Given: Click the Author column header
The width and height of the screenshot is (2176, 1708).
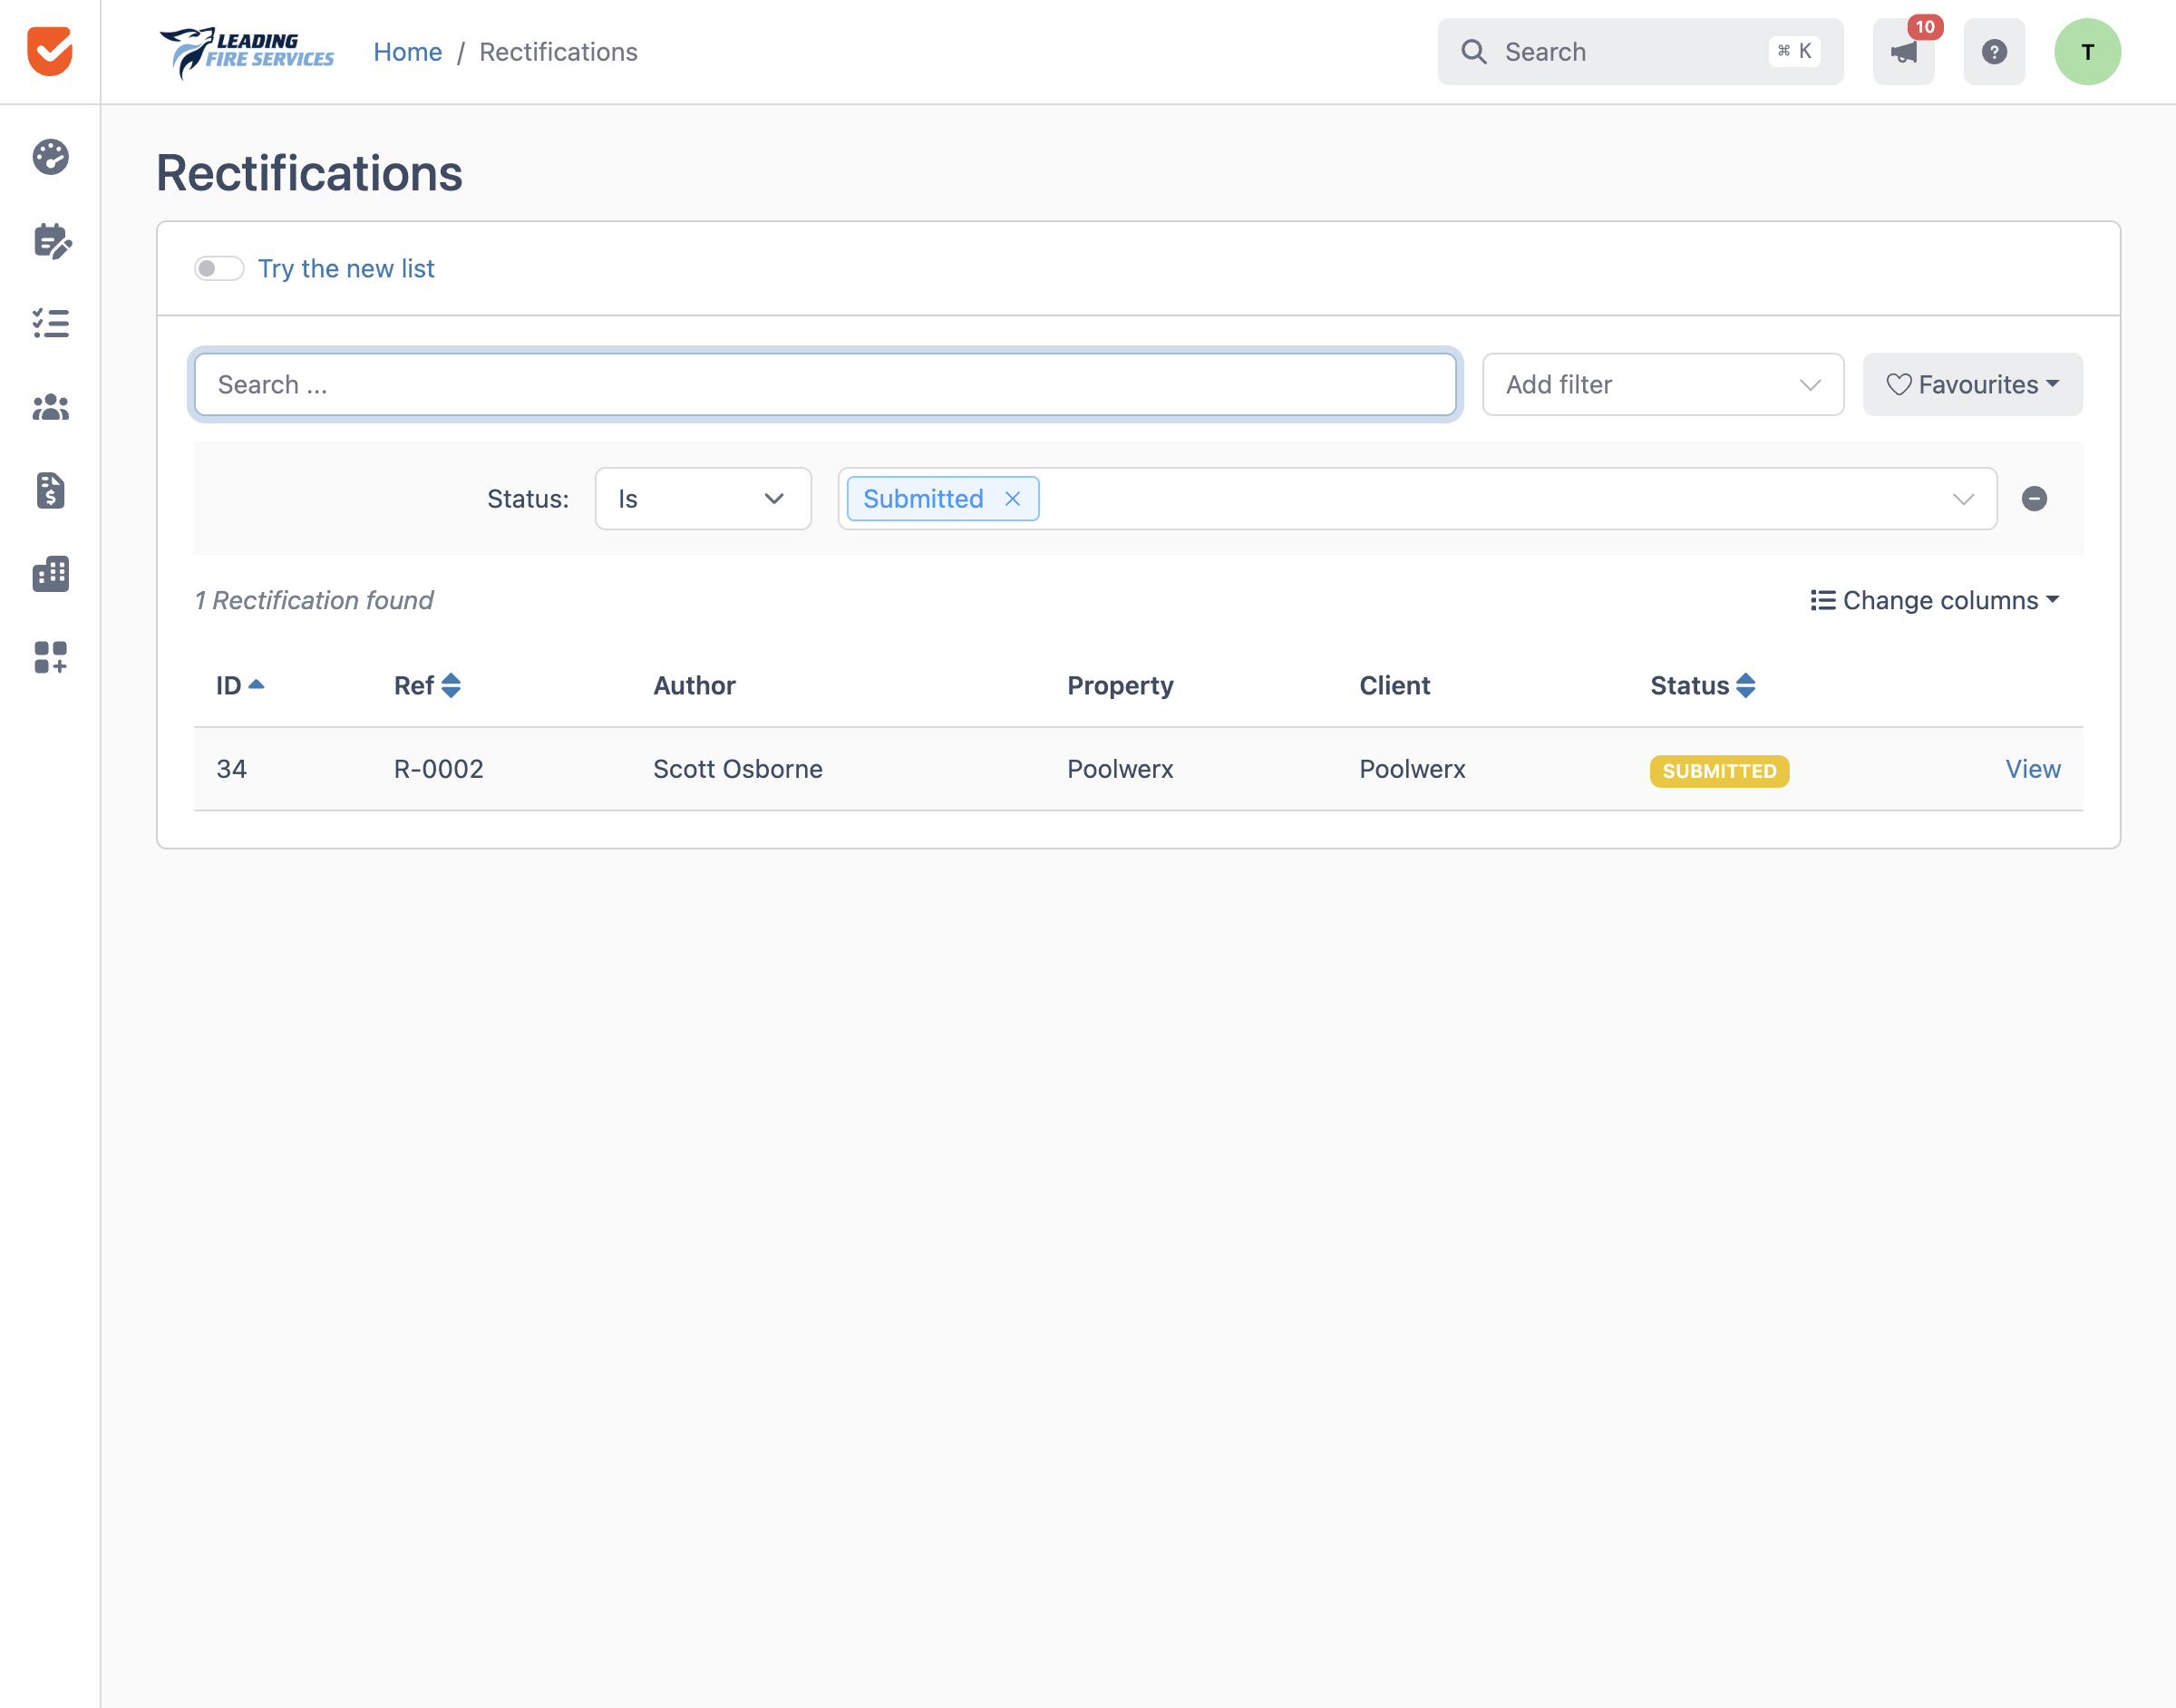Looking at the screenshot, I should [x=694, y=685].
